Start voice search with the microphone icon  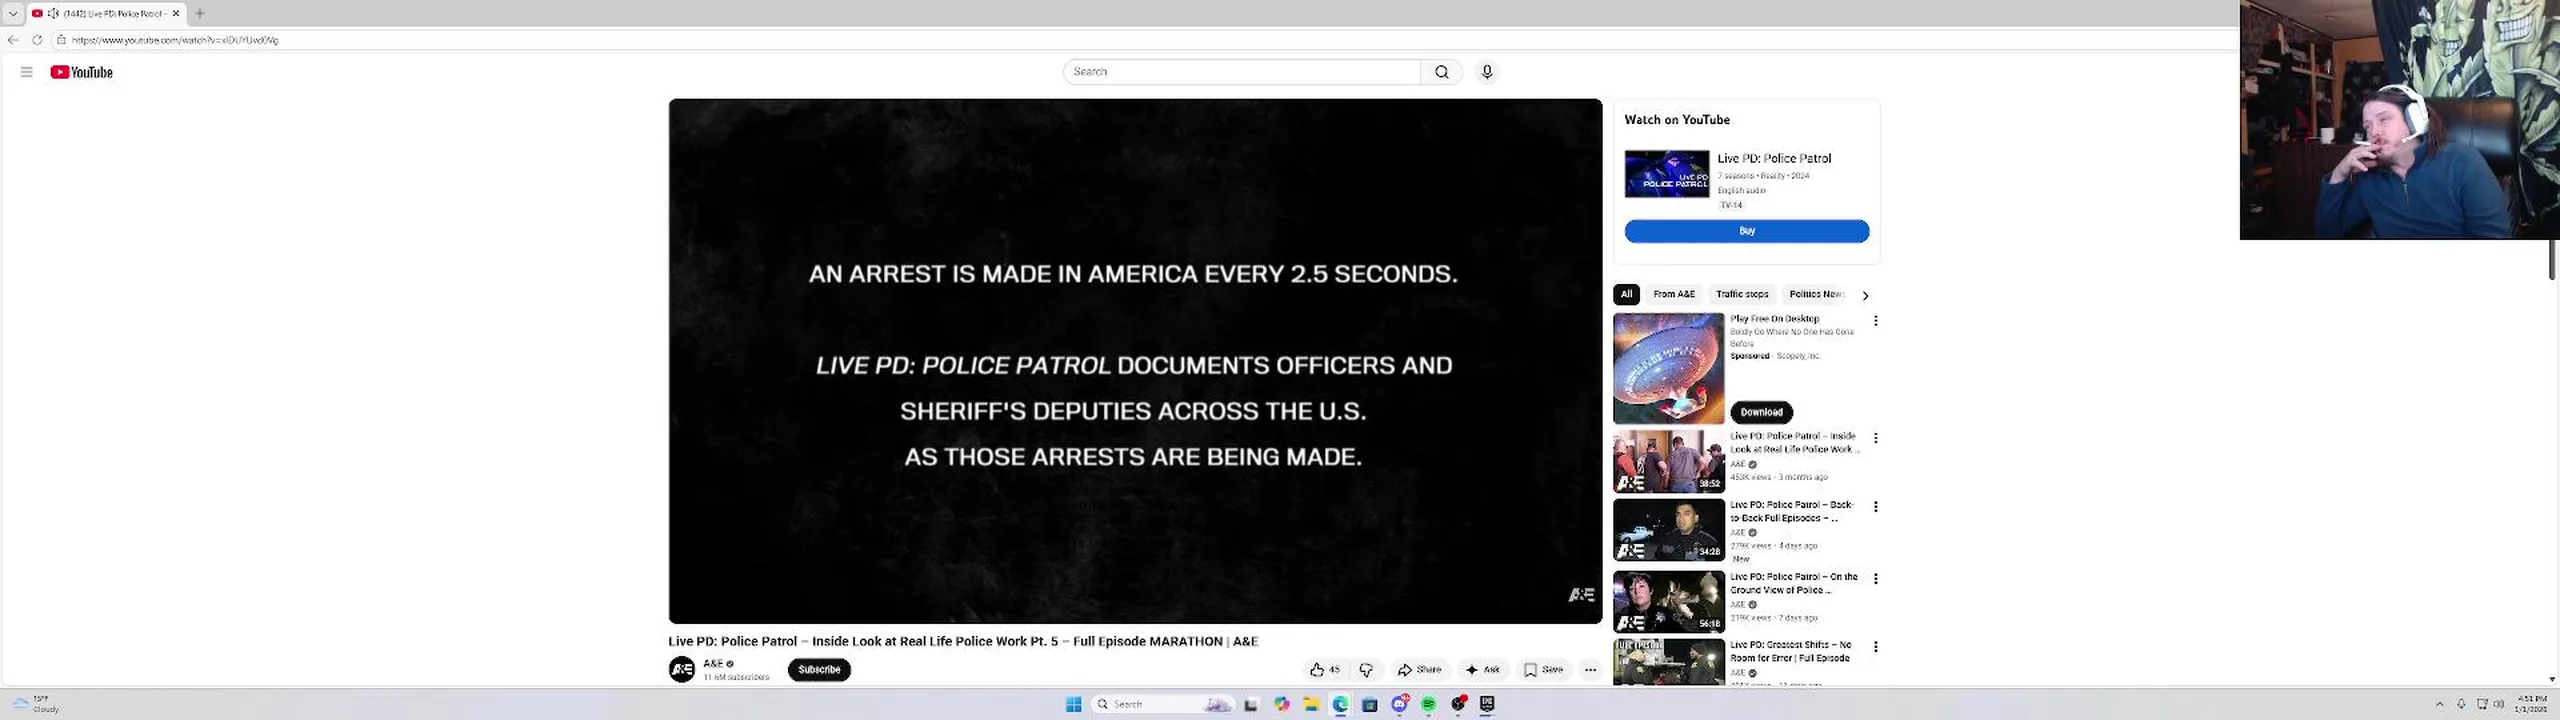(1487, 72)
